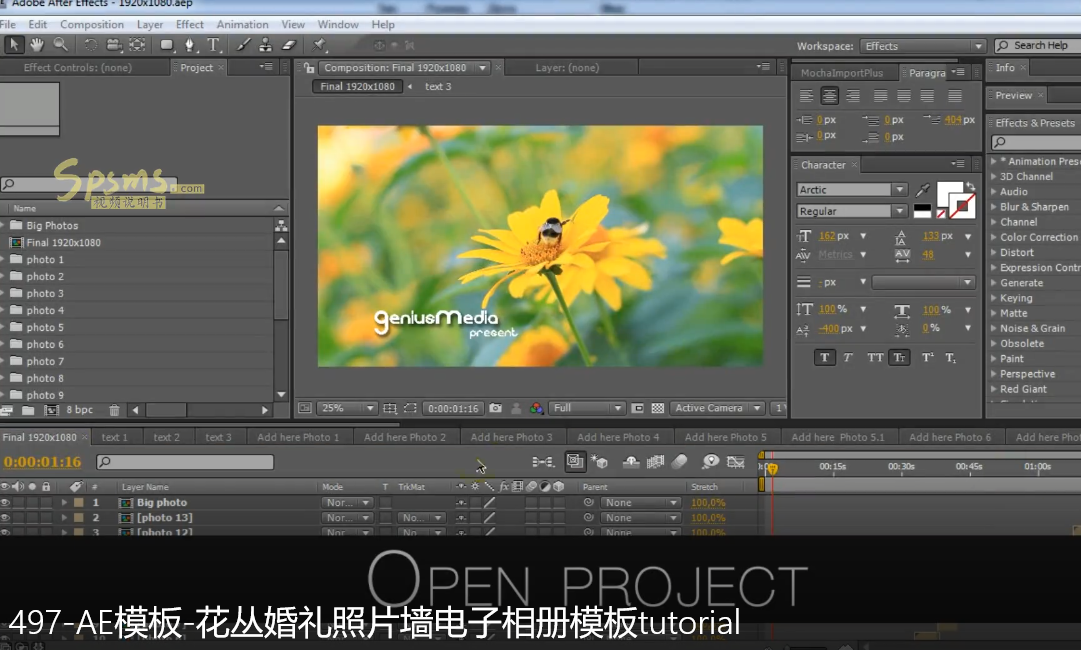The width and height of the screenshot is (1081, 650).
Task: Click the text 3 breadcrumb in viewer
Action: point(438,86)
